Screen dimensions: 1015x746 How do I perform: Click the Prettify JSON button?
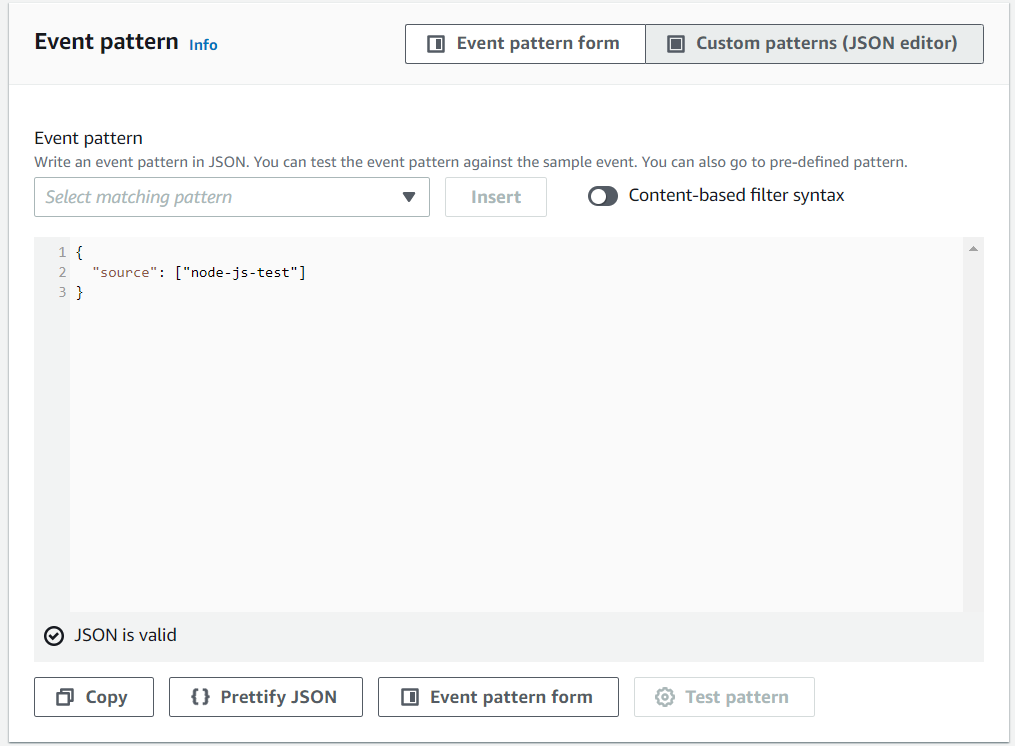[x=265, y=697]
